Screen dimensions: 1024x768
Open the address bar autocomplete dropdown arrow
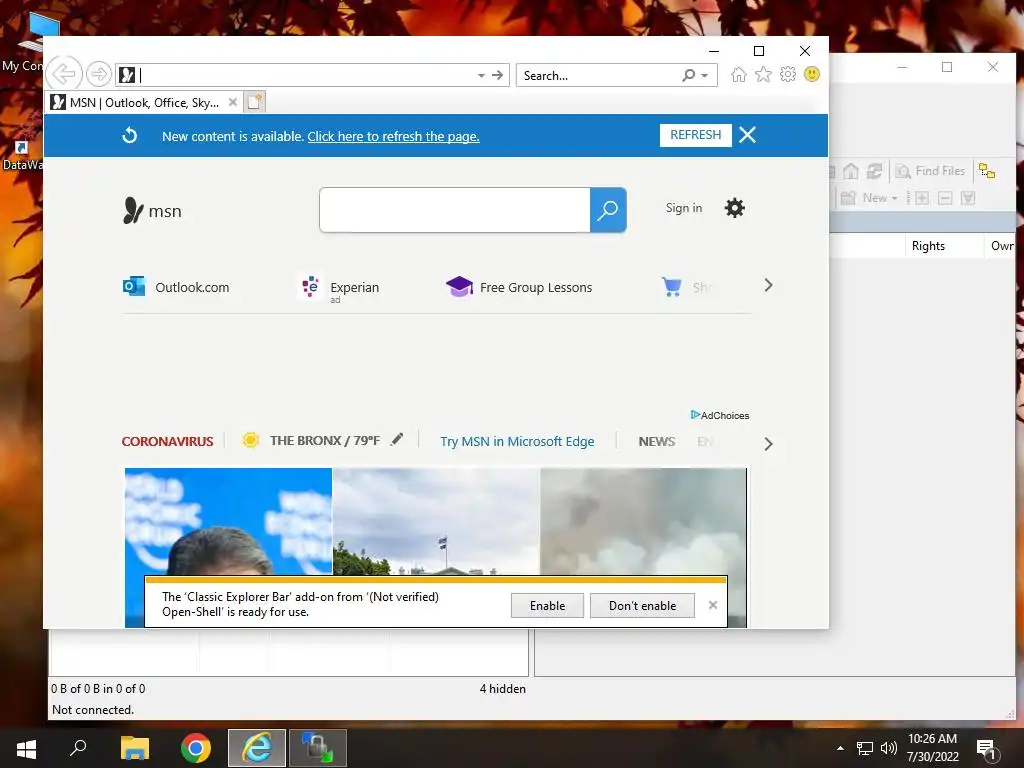pyautogui.click(x=481, y=75)
